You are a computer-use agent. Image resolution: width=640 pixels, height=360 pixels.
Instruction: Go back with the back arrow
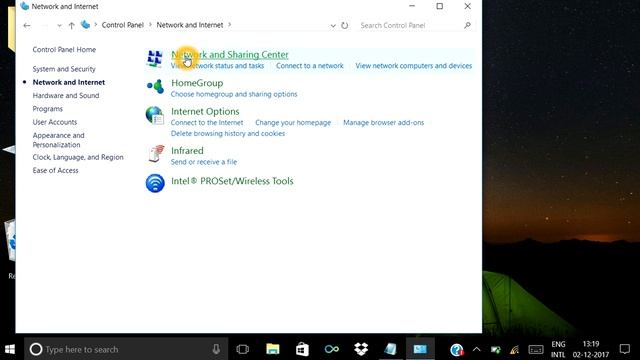click(27, 25)
